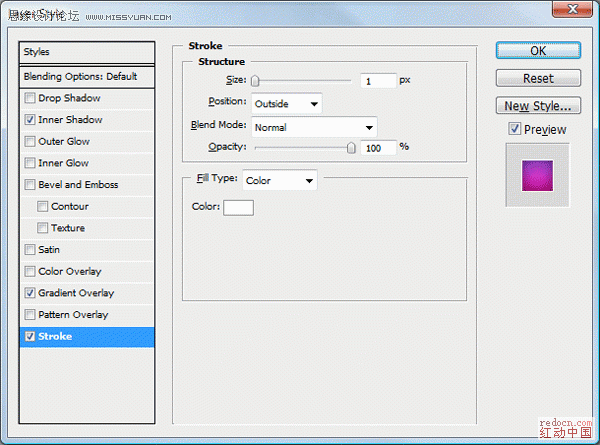600x445 pixels.
Task: Click the Size slider handle
Action: (x=255, y=81)
